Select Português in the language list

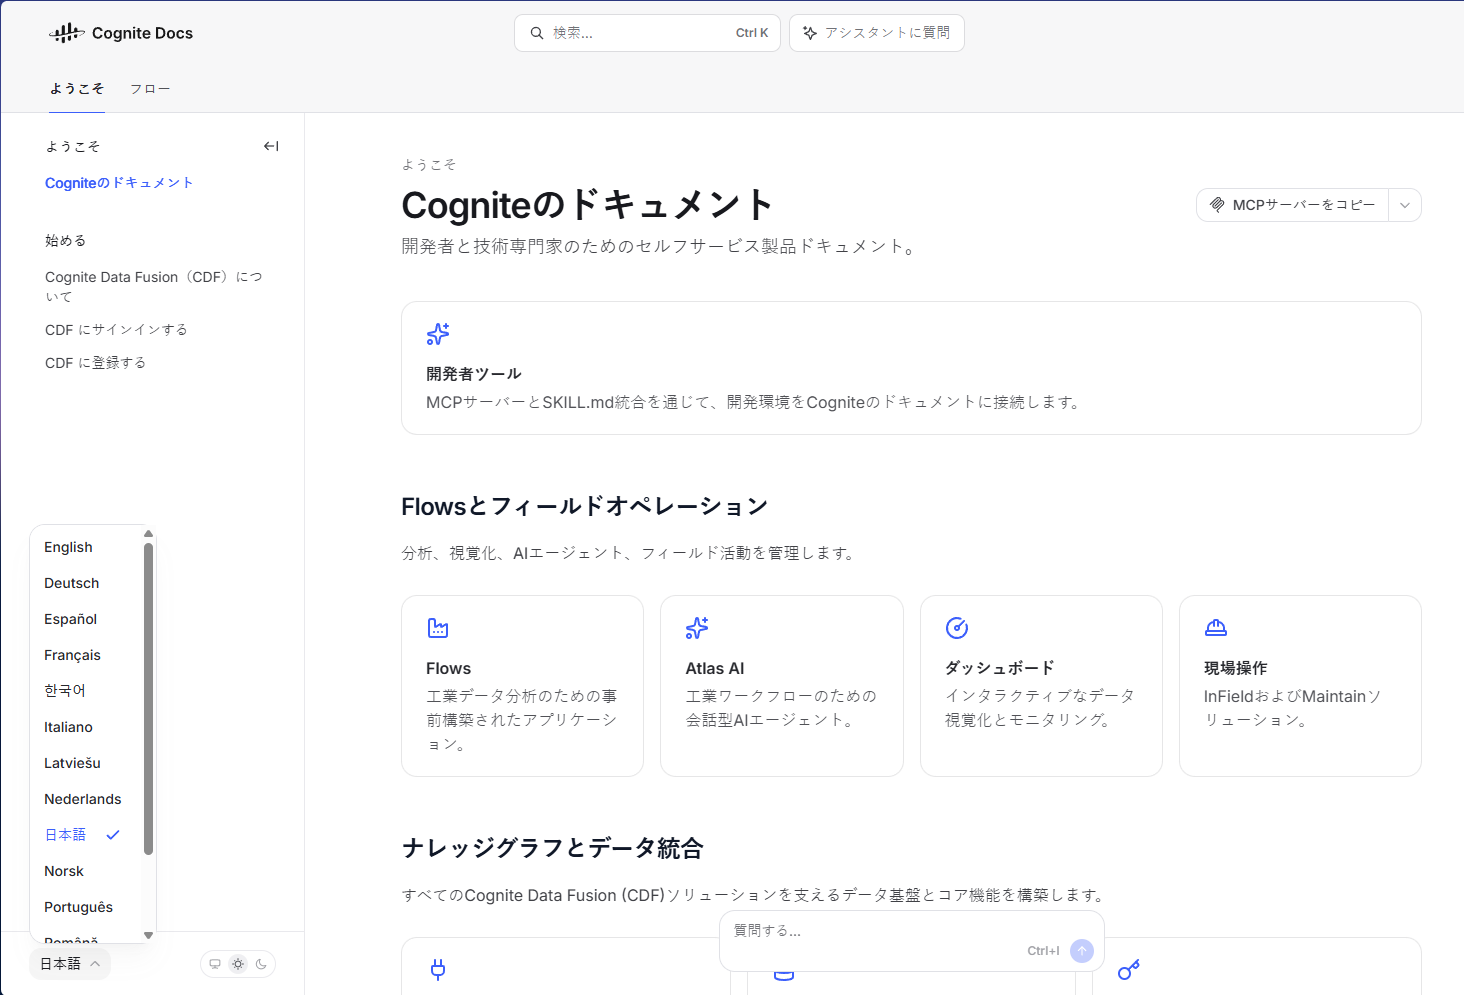click(86, 907)
